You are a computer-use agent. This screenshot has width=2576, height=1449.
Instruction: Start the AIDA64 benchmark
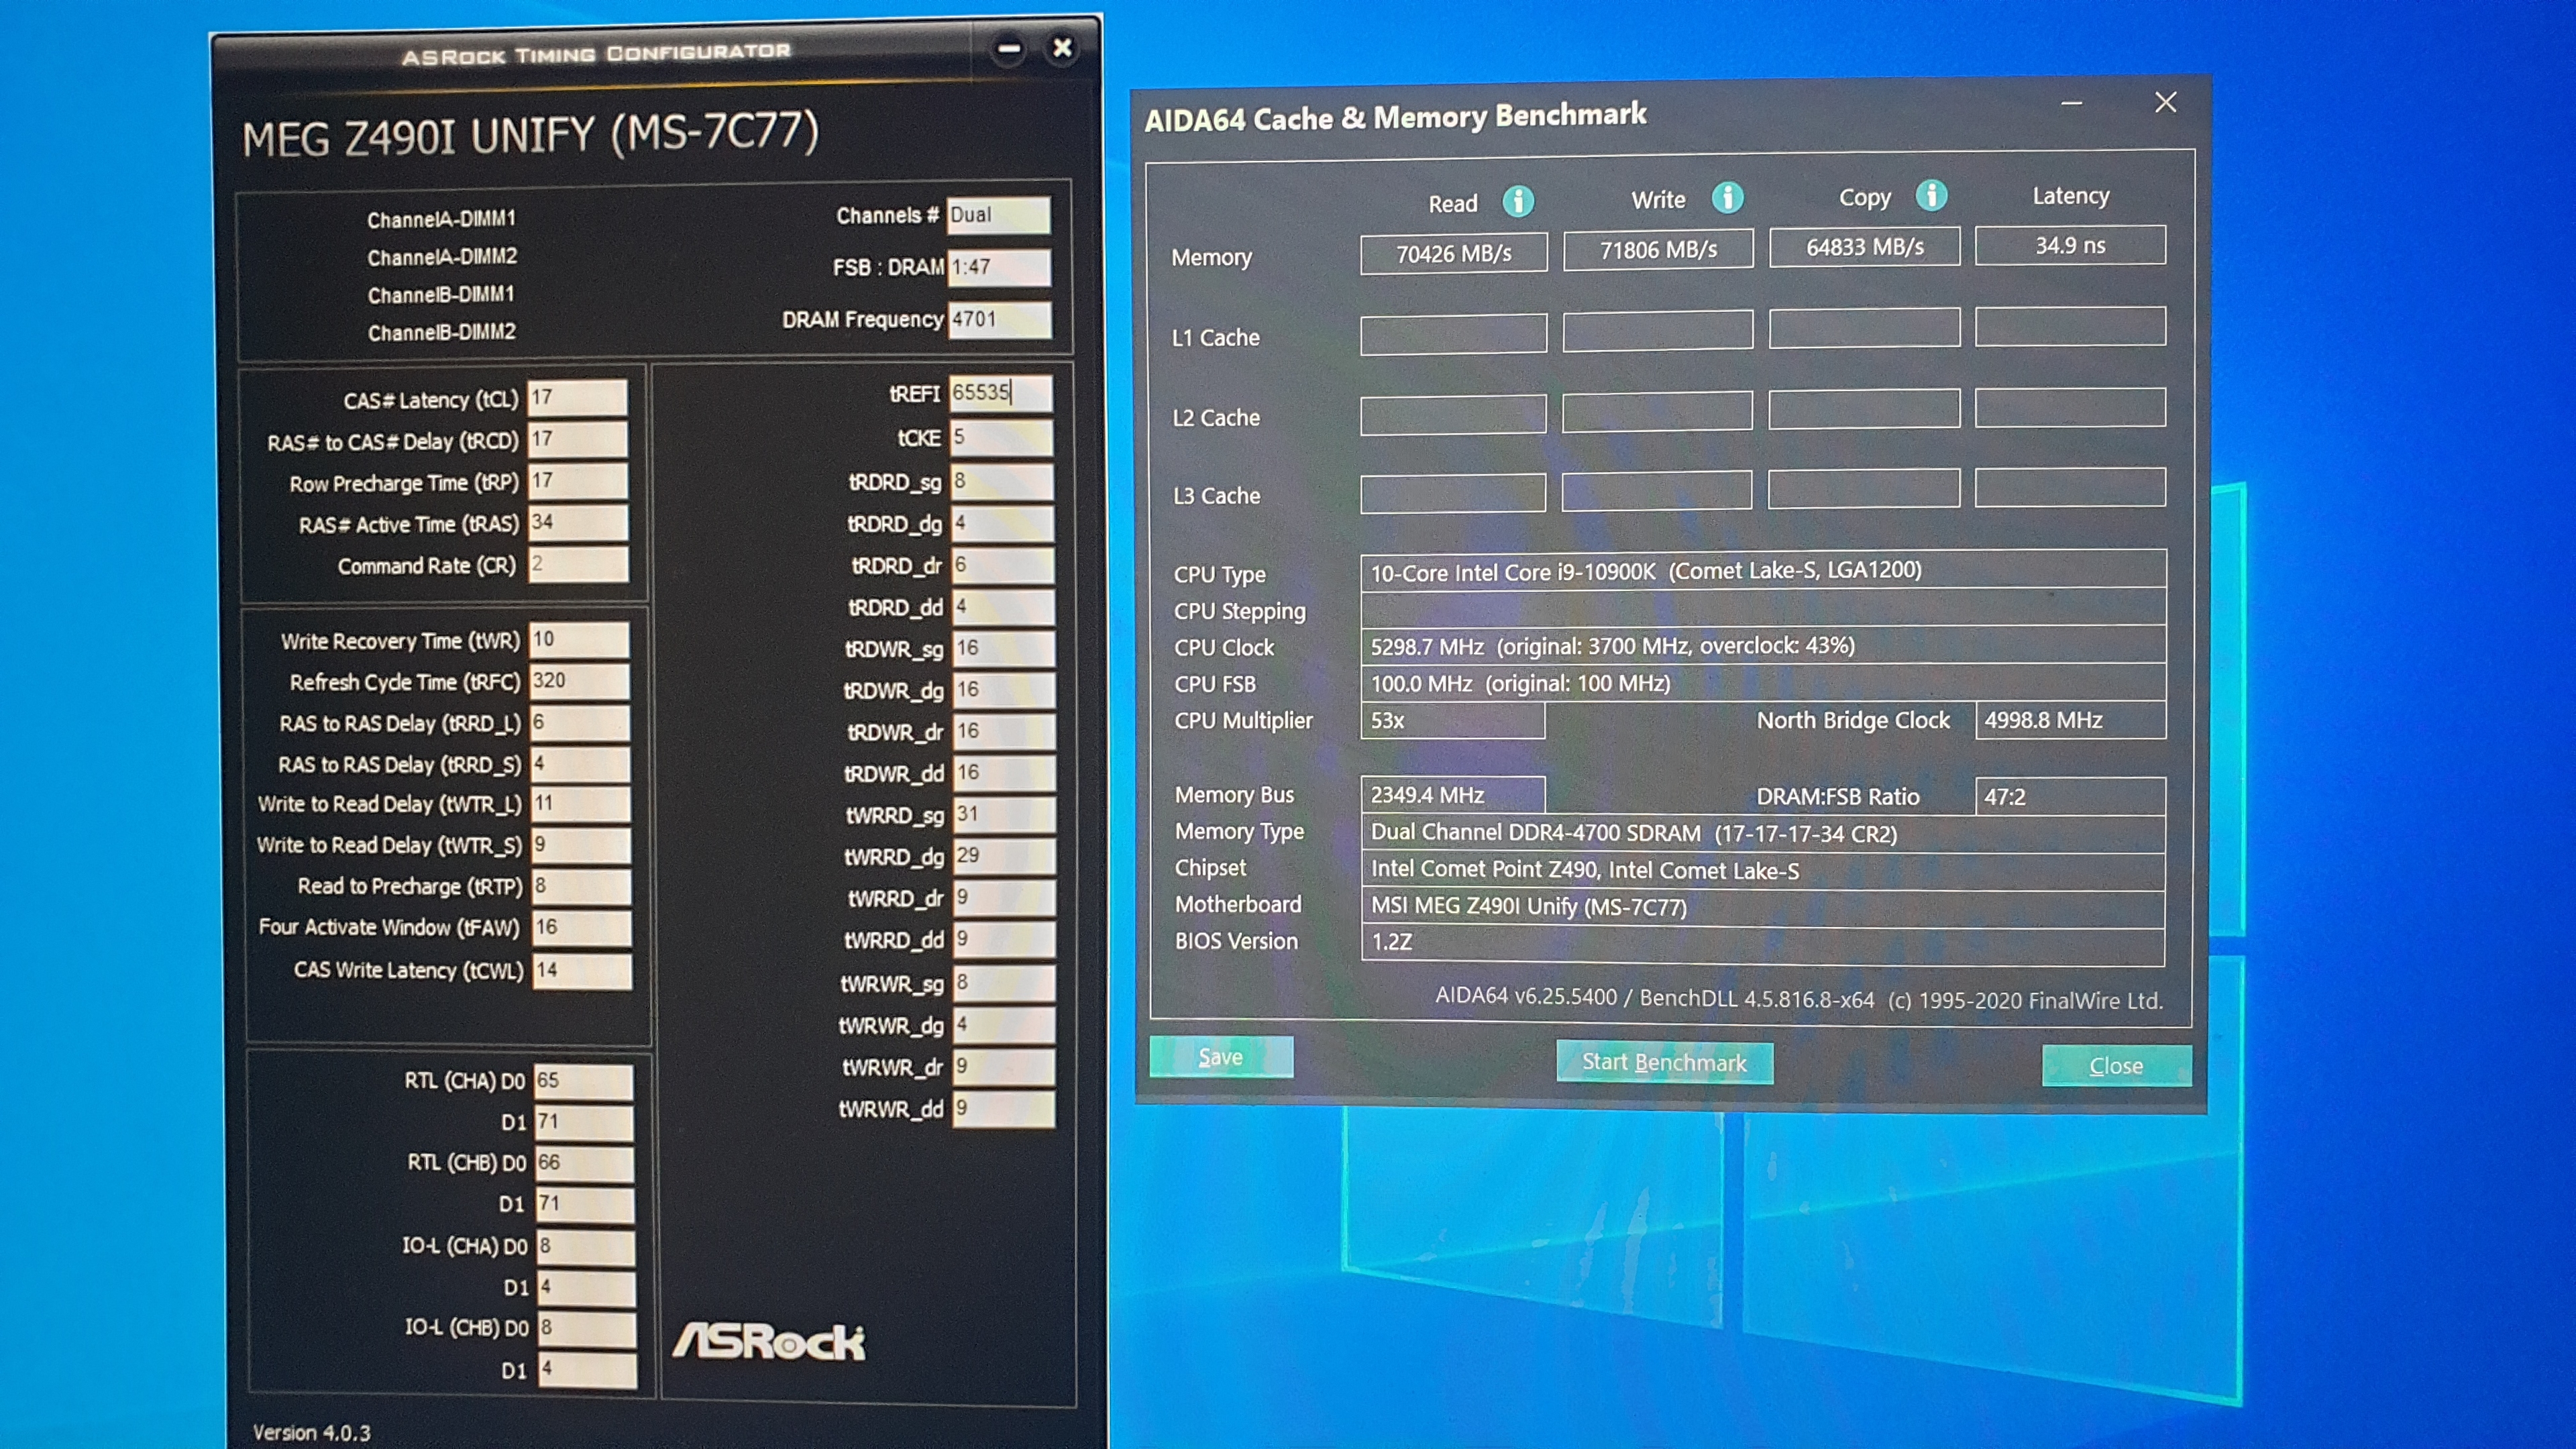coord(1664,1062)
